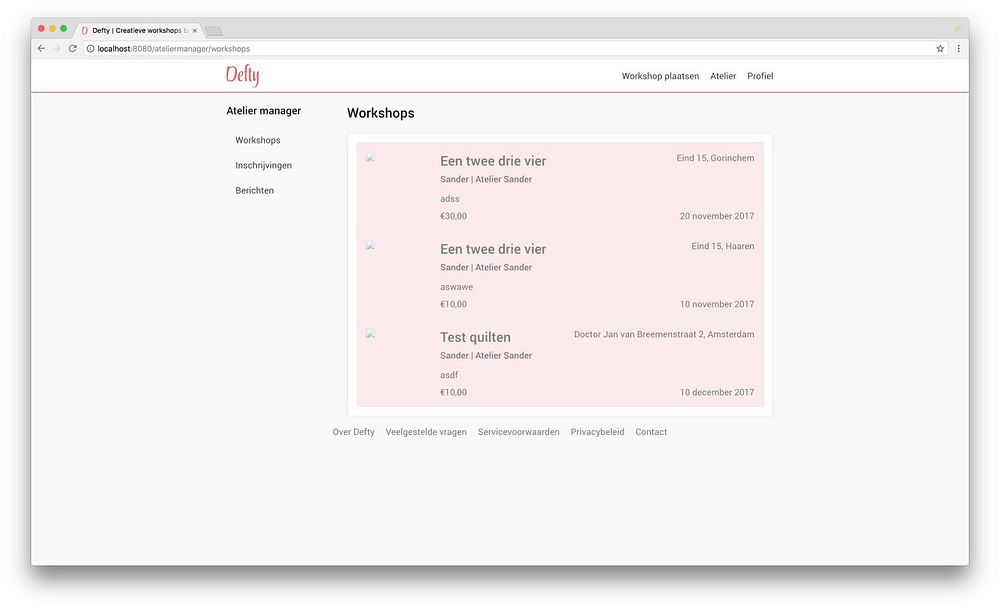Click the 'Eind 15, Haaren' address

tap(723, 246)
